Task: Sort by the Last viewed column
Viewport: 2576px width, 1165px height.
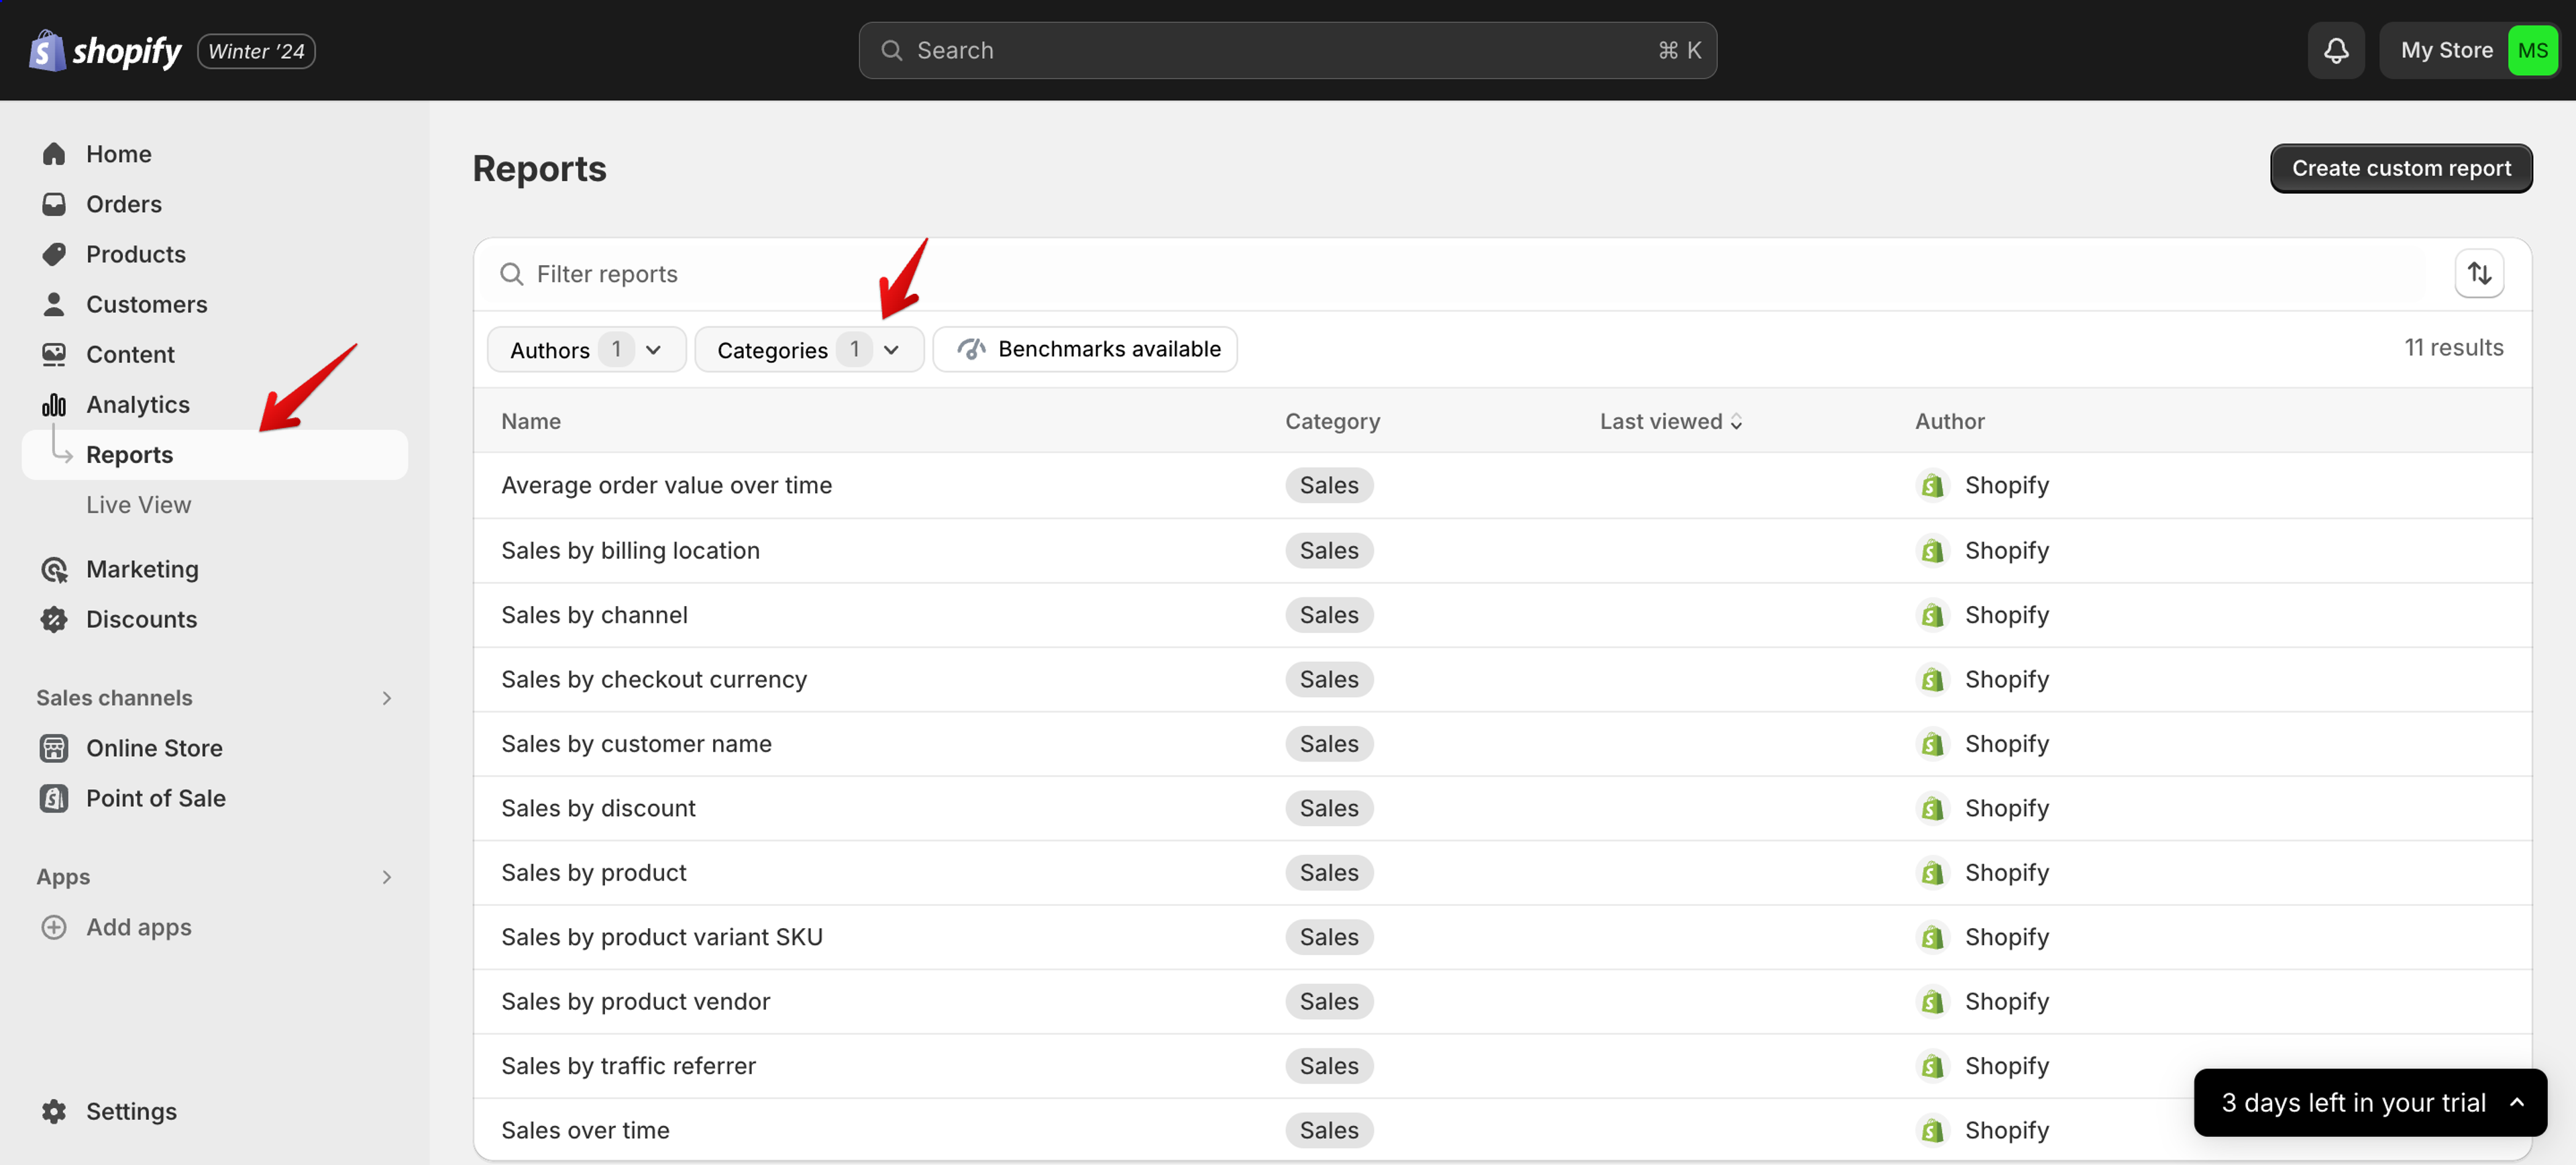Action: point(1670,421)
